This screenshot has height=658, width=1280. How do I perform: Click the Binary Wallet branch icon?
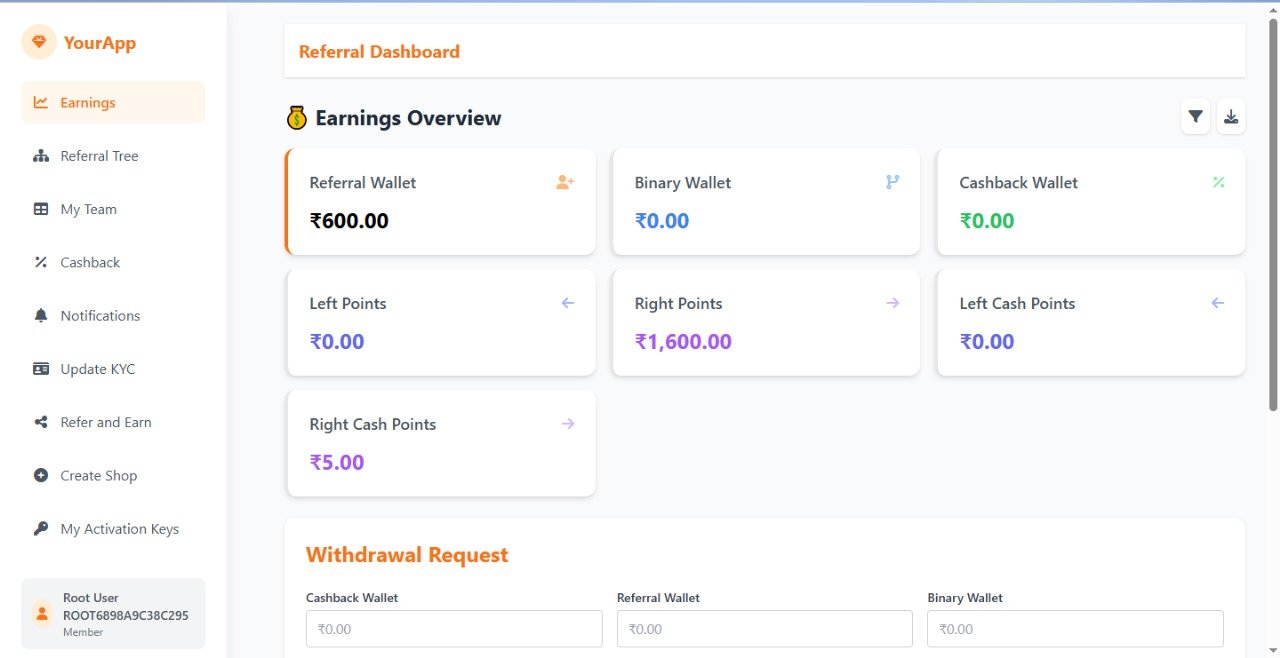(892, 182)
